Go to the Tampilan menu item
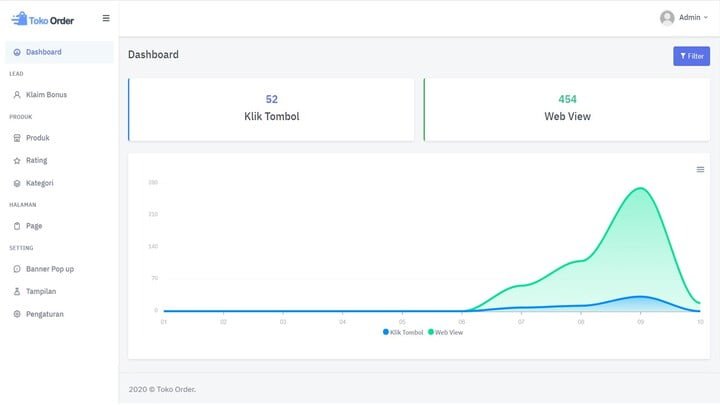The width and height of the screenshot is (720, 405). (x=41, y=291)
